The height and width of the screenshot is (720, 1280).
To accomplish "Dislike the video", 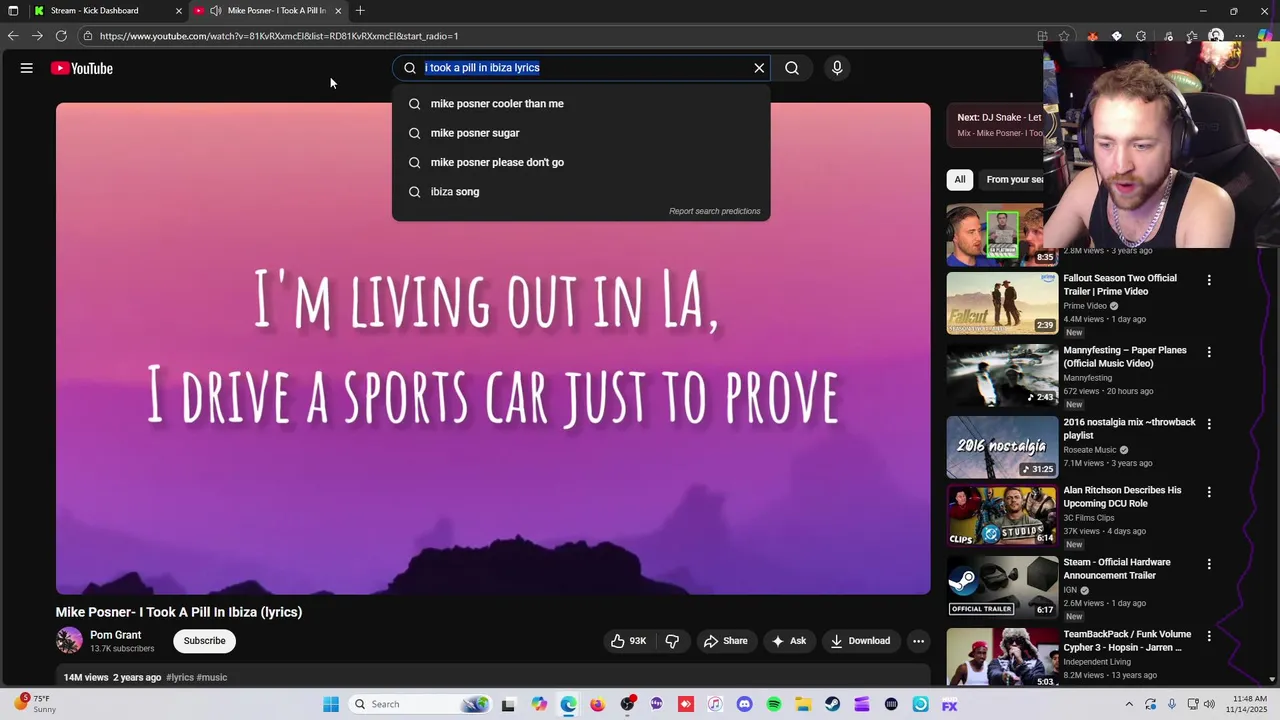I will click(x=672, y=641).
